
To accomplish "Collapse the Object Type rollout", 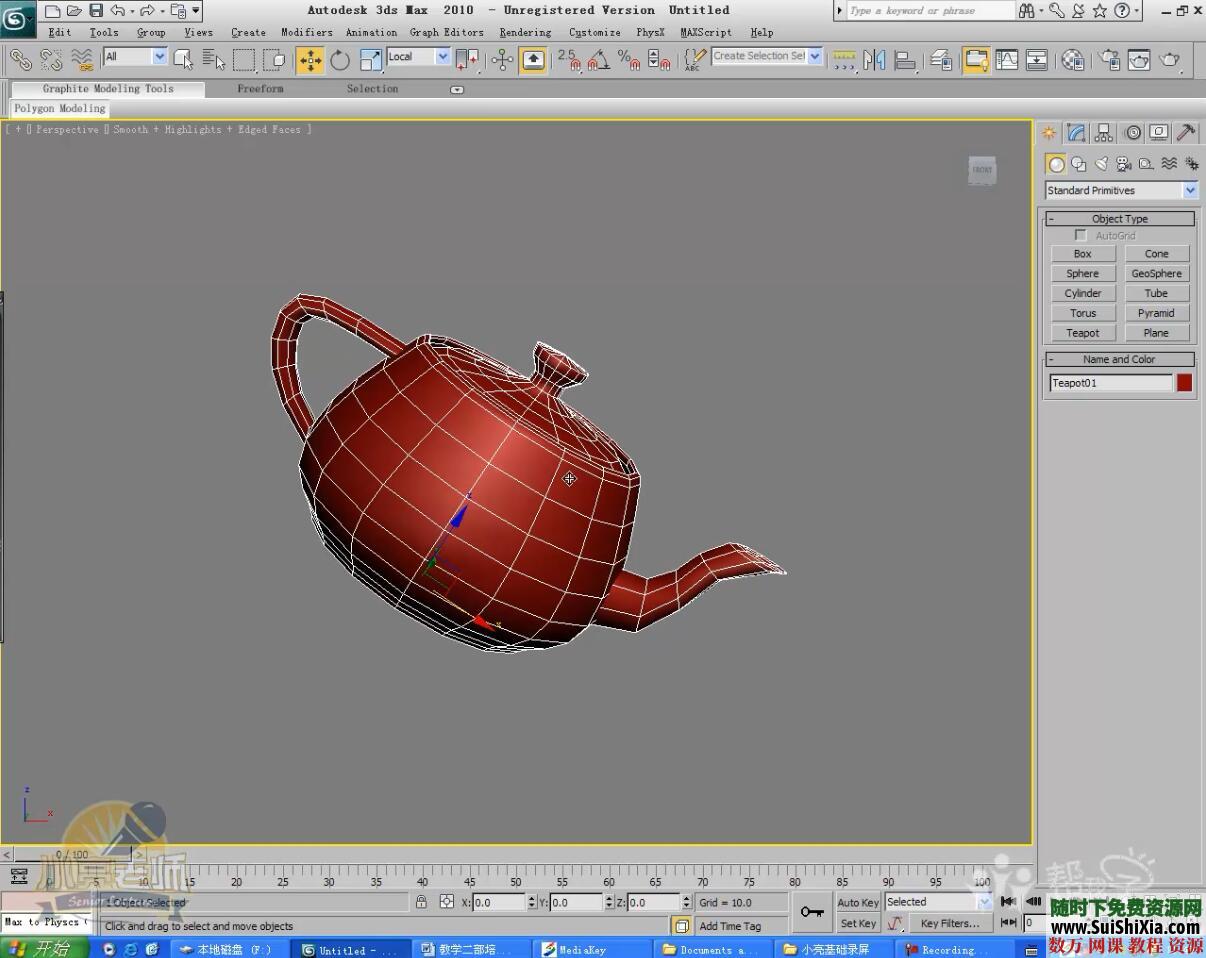I will (x=1120, y=219).
